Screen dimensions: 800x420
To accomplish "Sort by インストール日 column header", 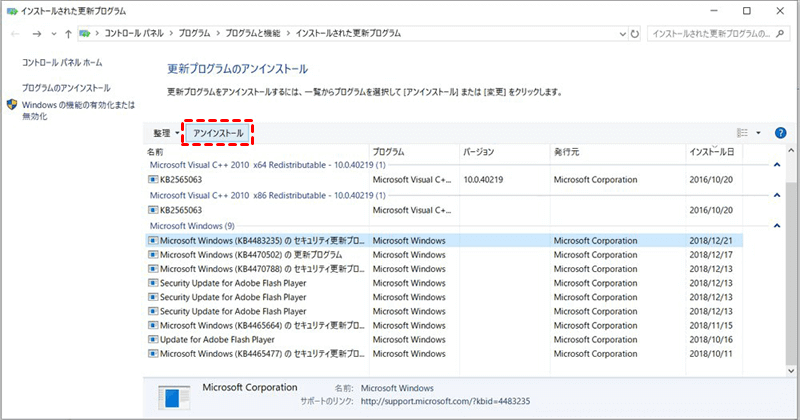I will [713, 152].
